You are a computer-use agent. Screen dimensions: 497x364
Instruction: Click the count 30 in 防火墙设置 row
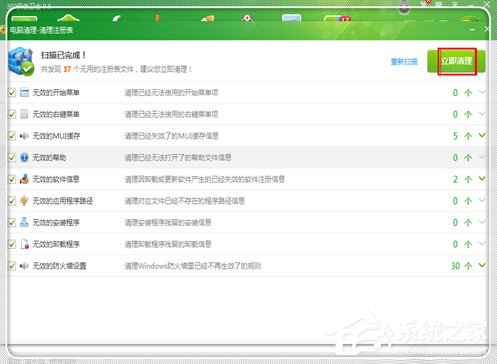click(x=455, y=266)
